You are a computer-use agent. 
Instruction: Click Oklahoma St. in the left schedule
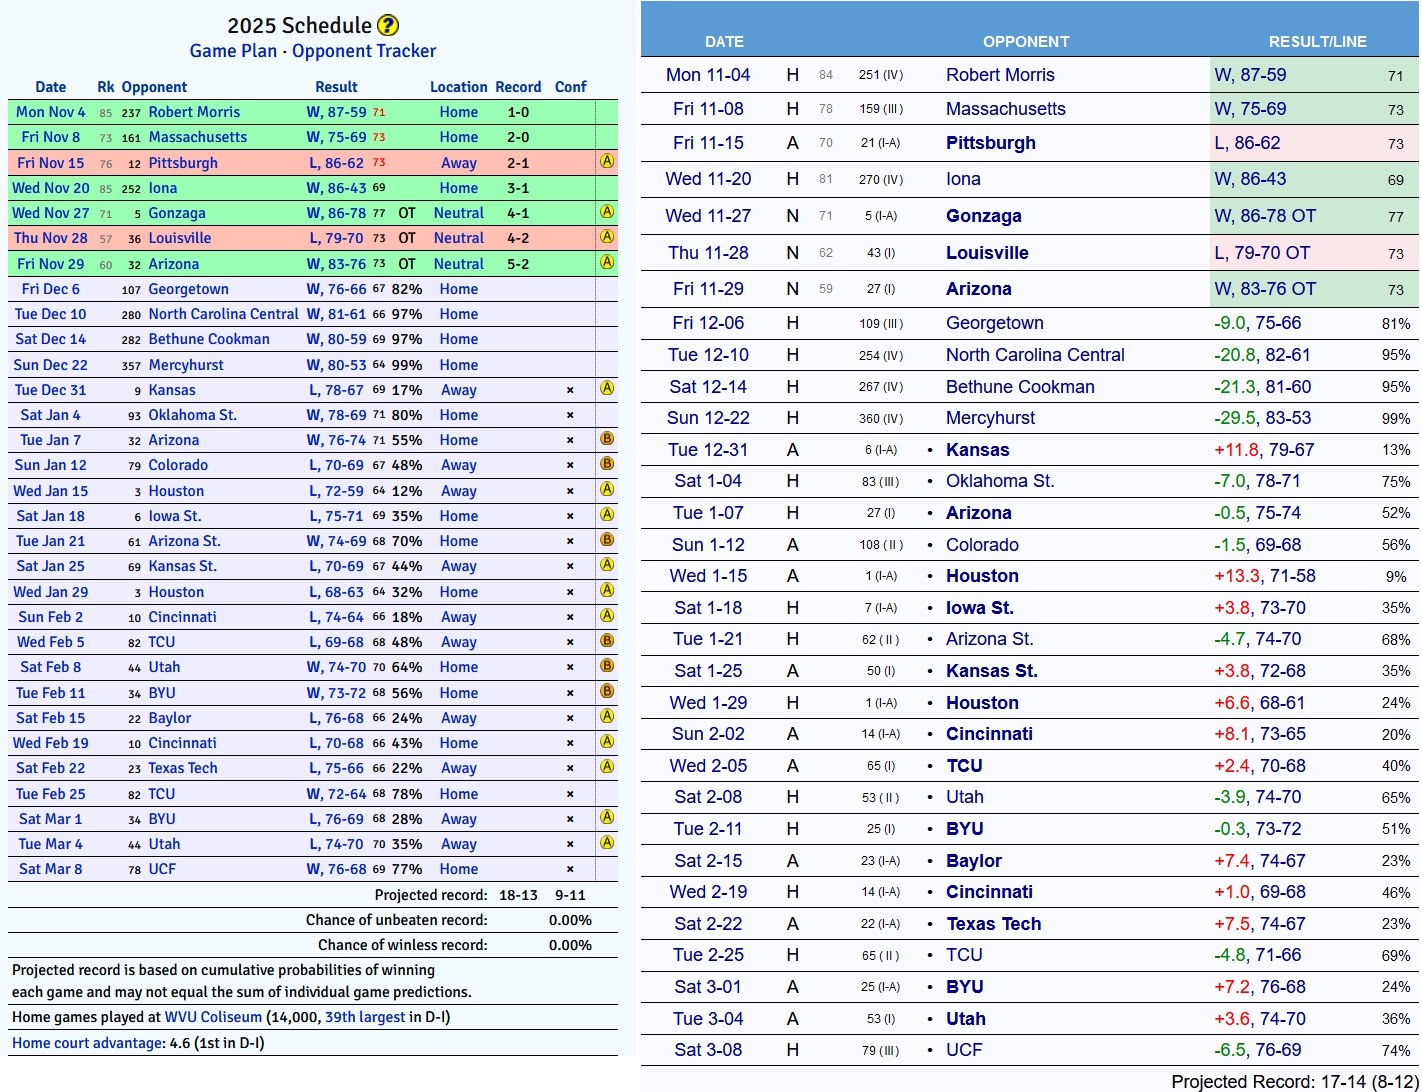click(x=192, y=415)
